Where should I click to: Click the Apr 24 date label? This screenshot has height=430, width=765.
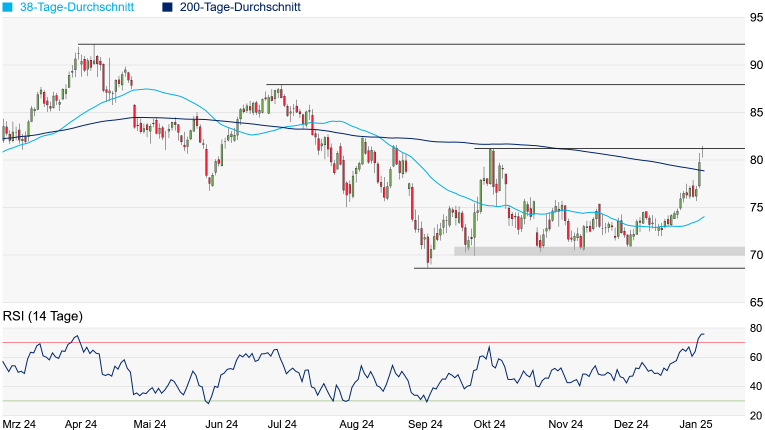80,424
